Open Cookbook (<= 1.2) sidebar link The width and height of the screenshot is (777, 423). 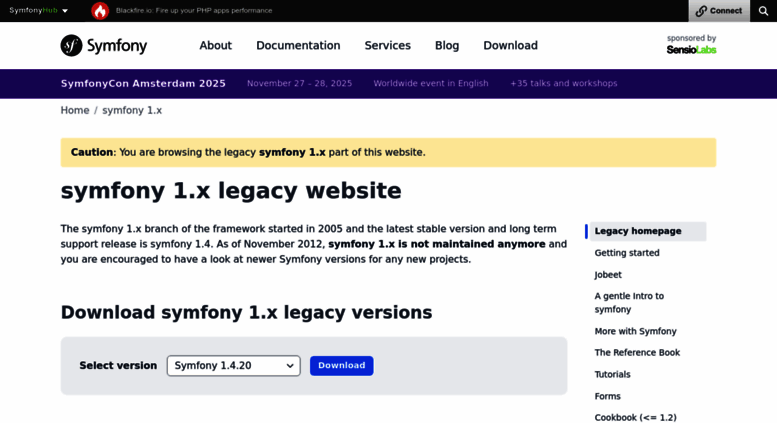(x=635, y=418)
